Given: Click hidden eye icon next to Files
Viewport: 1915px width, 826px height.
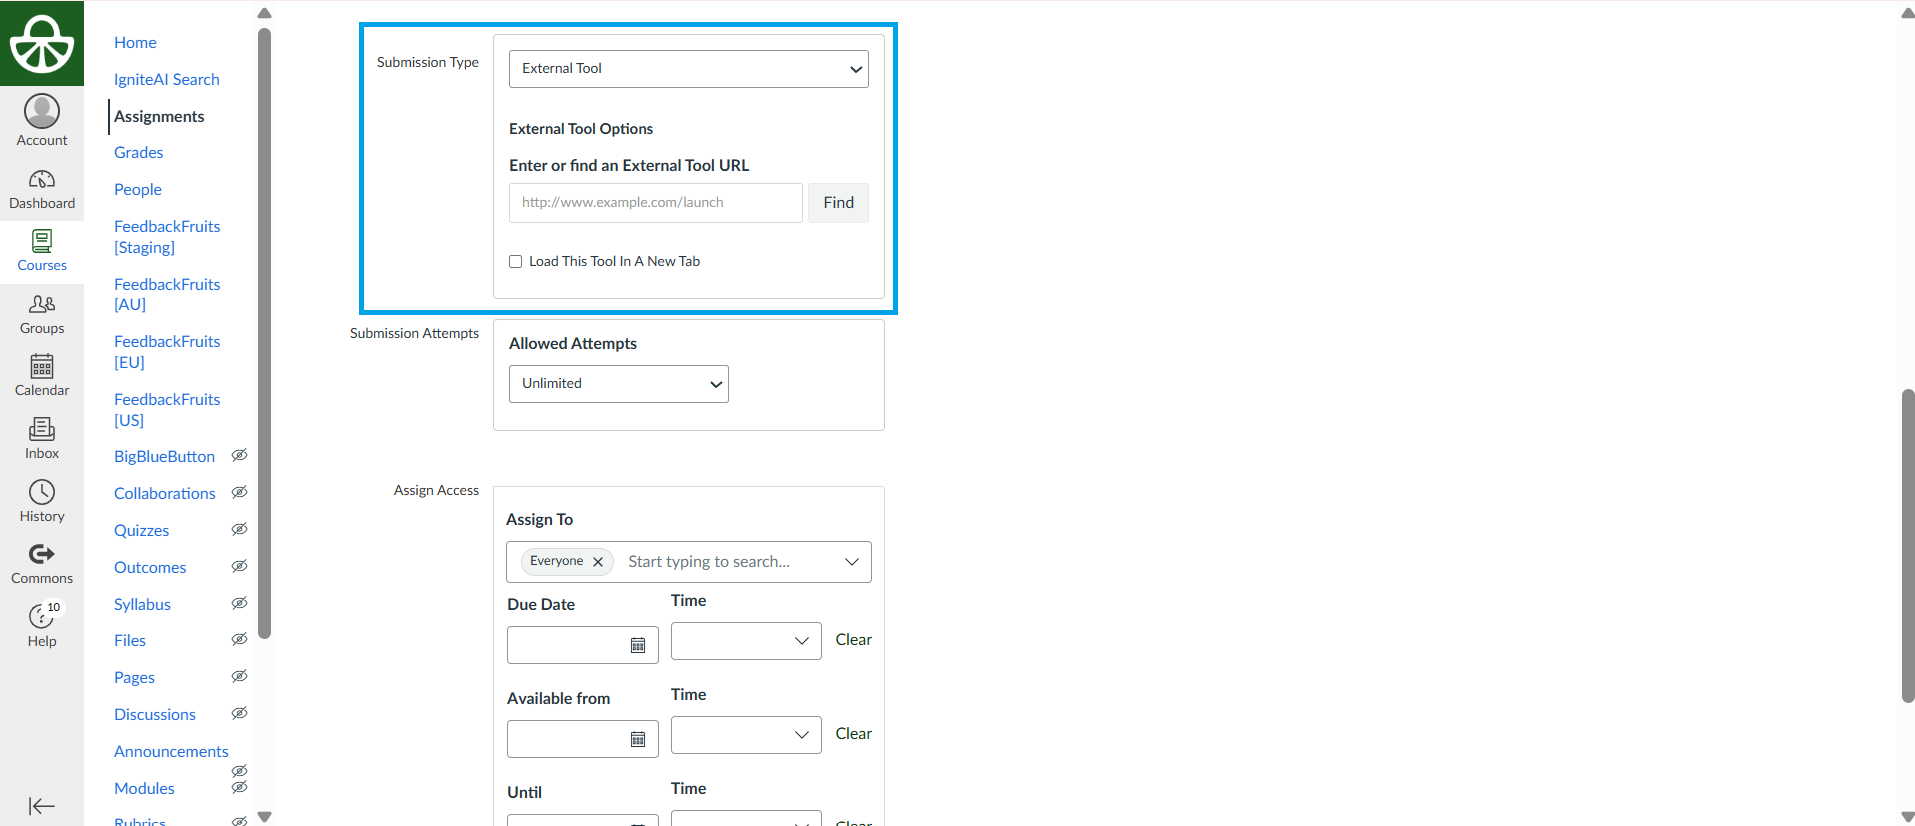Looking at the screenshot, I should (240, 640).
